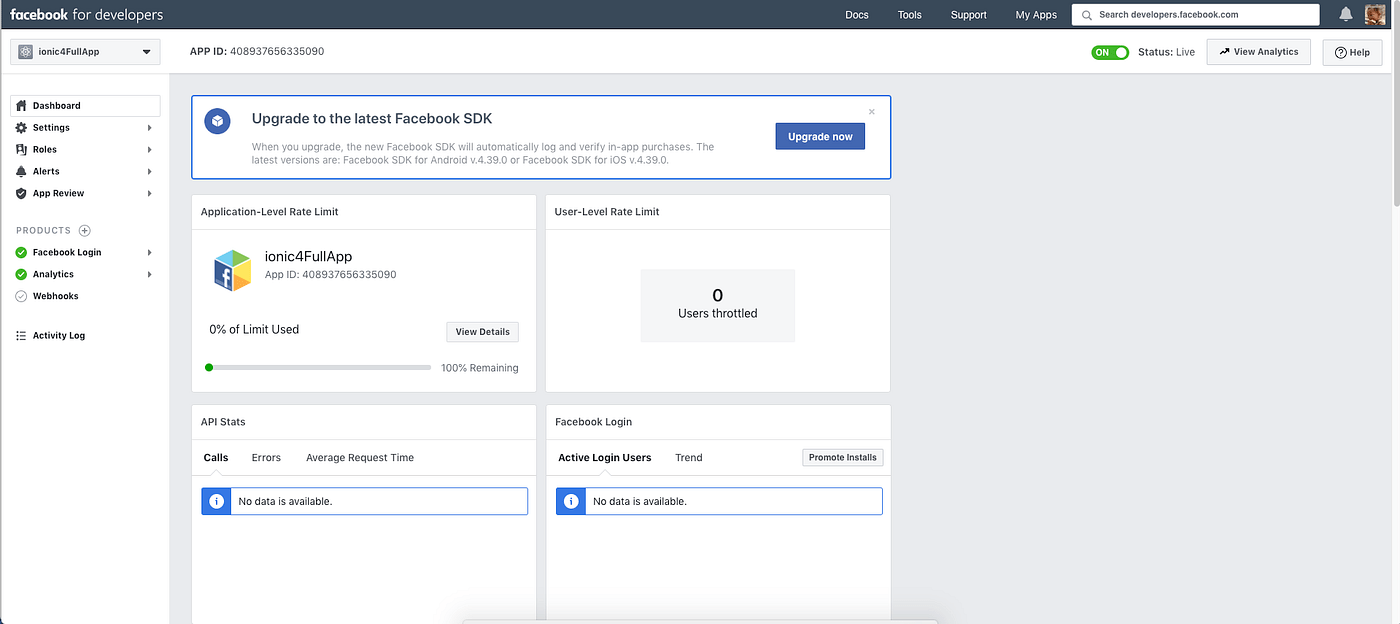1400x624 pixels.
Task: Expand the Alerts submenu arrow
Action: 150,171
